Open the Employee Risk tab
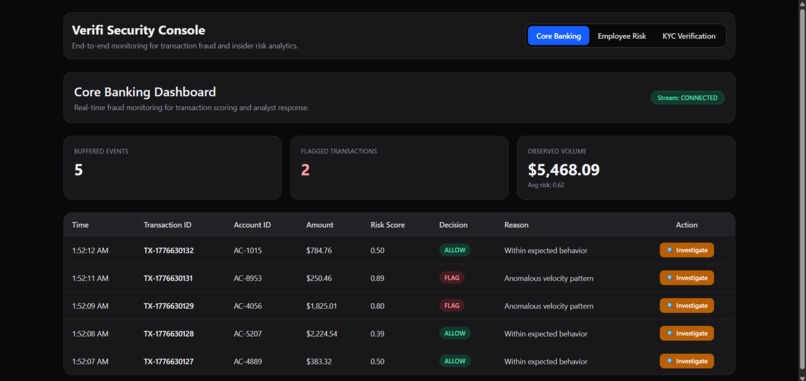The width and height of the screenshot is (806, 381). point(621,36)
